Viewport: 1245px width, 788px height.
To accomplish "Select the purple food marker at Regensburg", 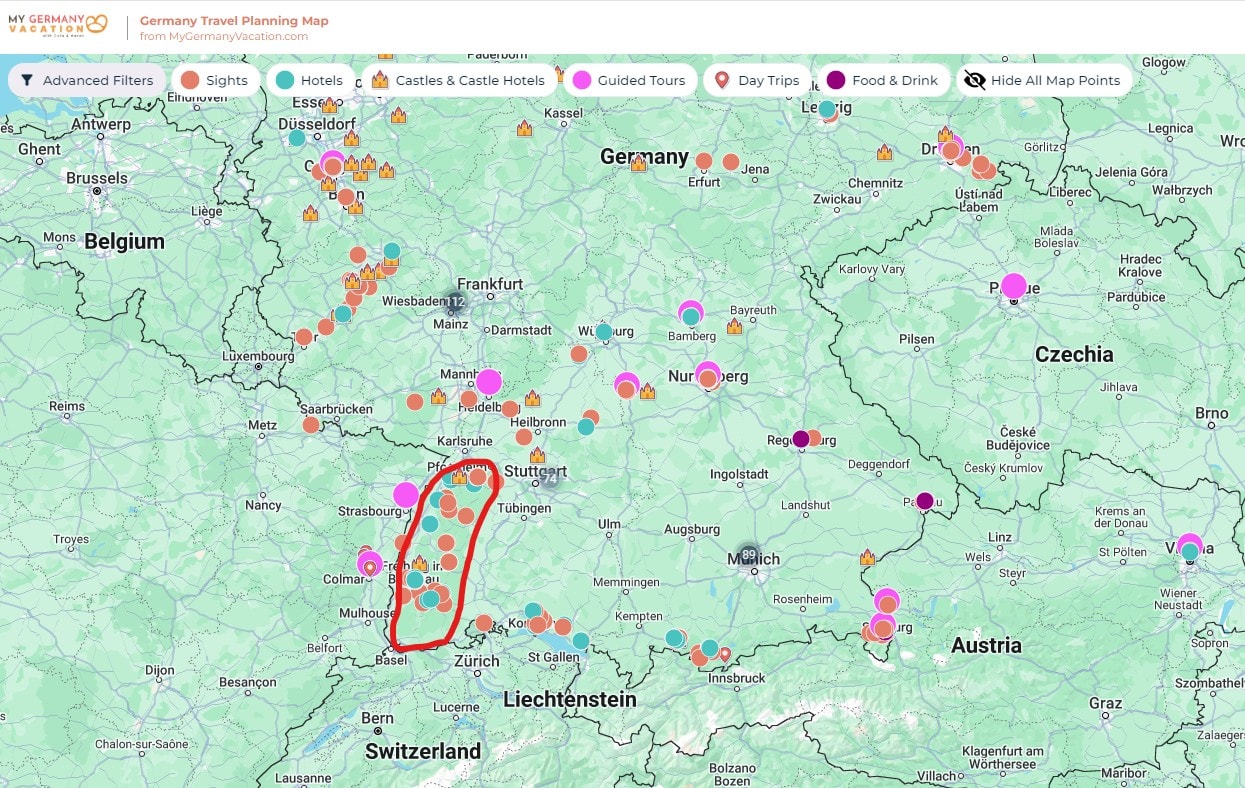I will pyautogui.click(x=800, y=439).
